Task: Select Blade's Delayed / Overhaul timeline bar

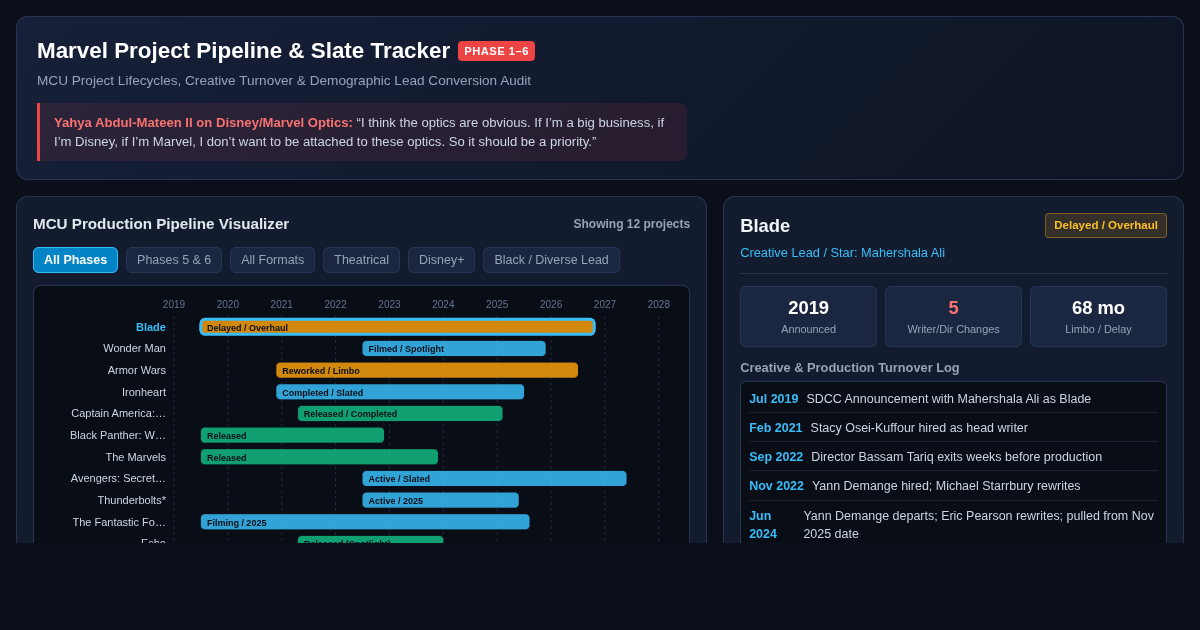Action: (397, 327)
